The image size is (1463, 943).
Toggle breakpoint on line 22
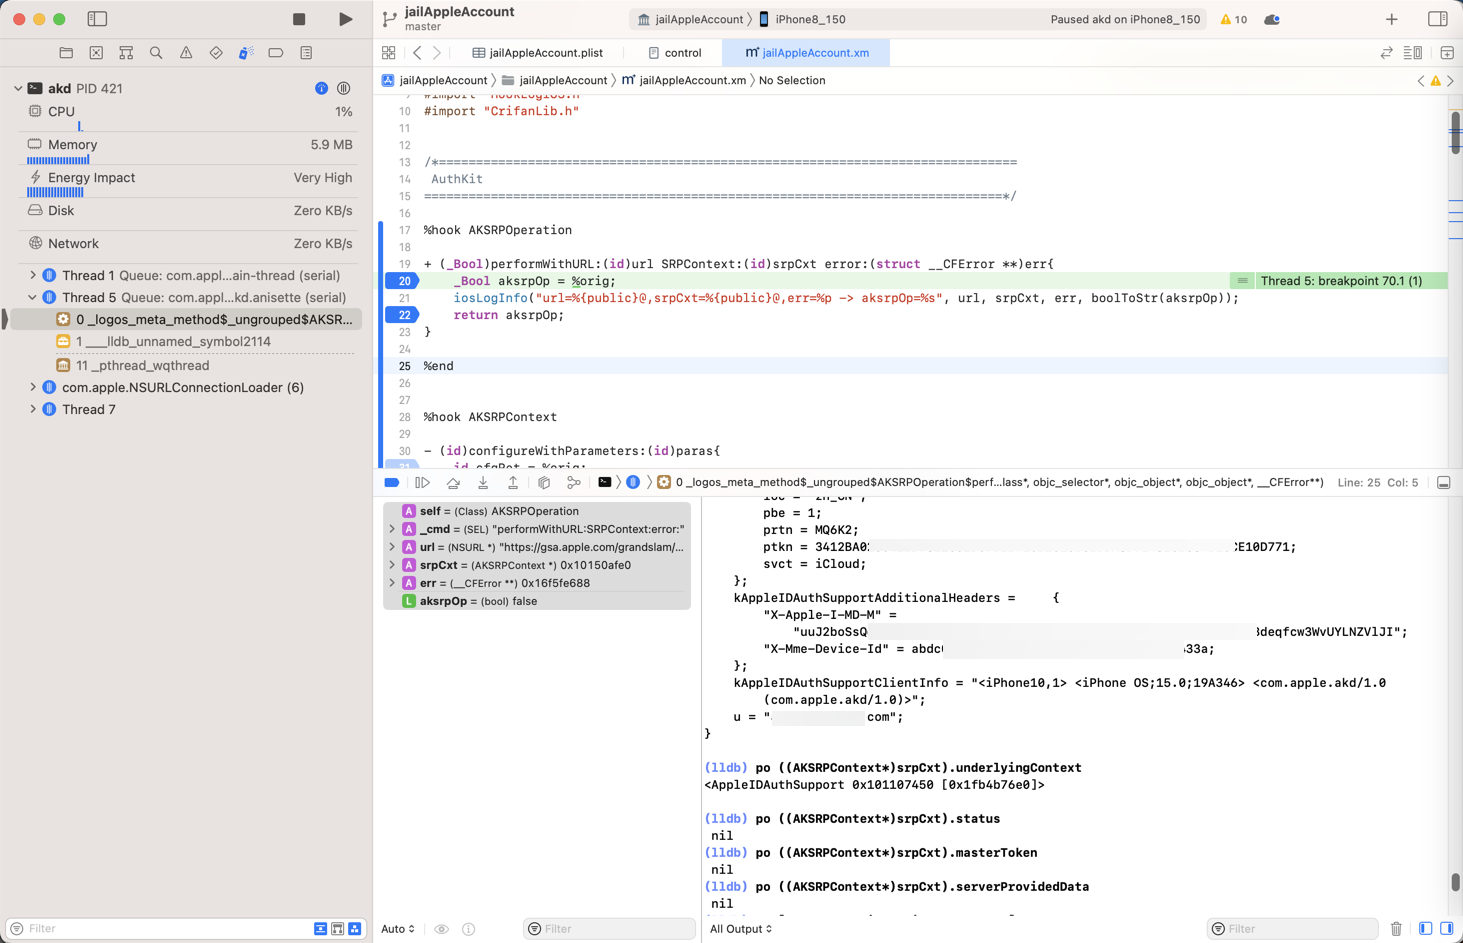point(403,315)
